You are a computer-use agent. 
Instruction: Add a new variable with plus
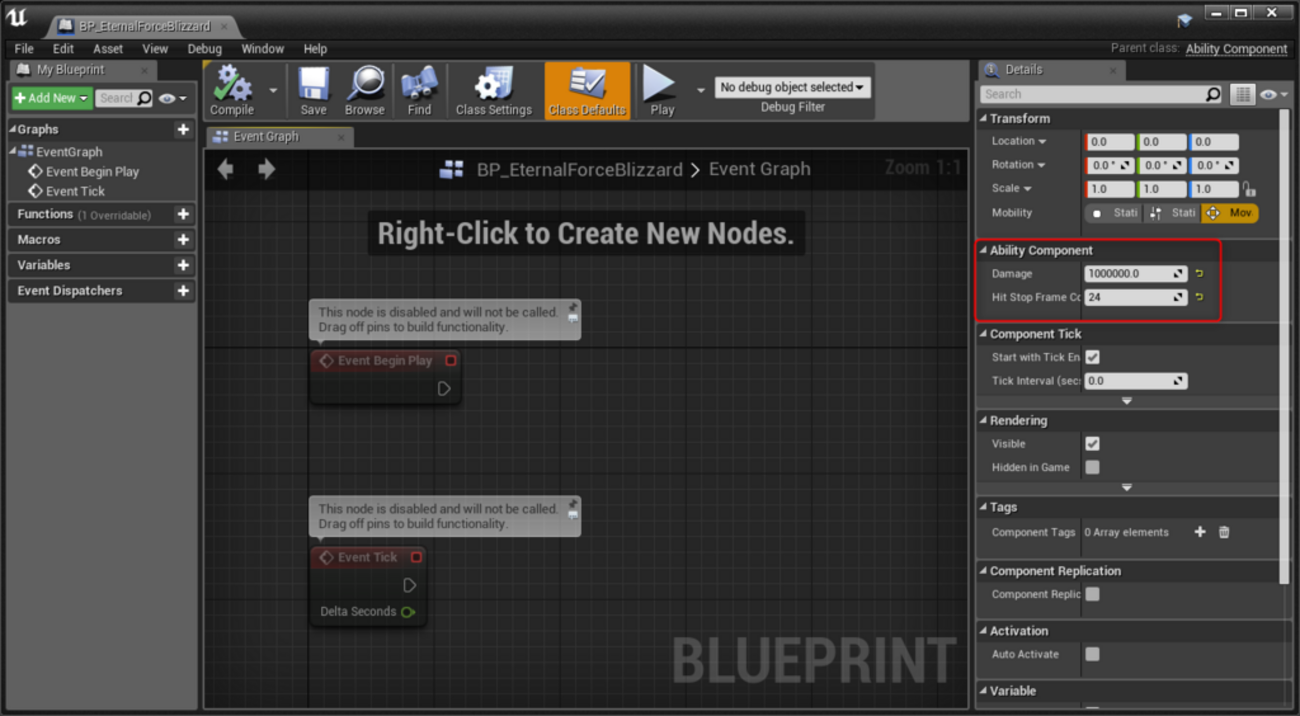[183, 265]
